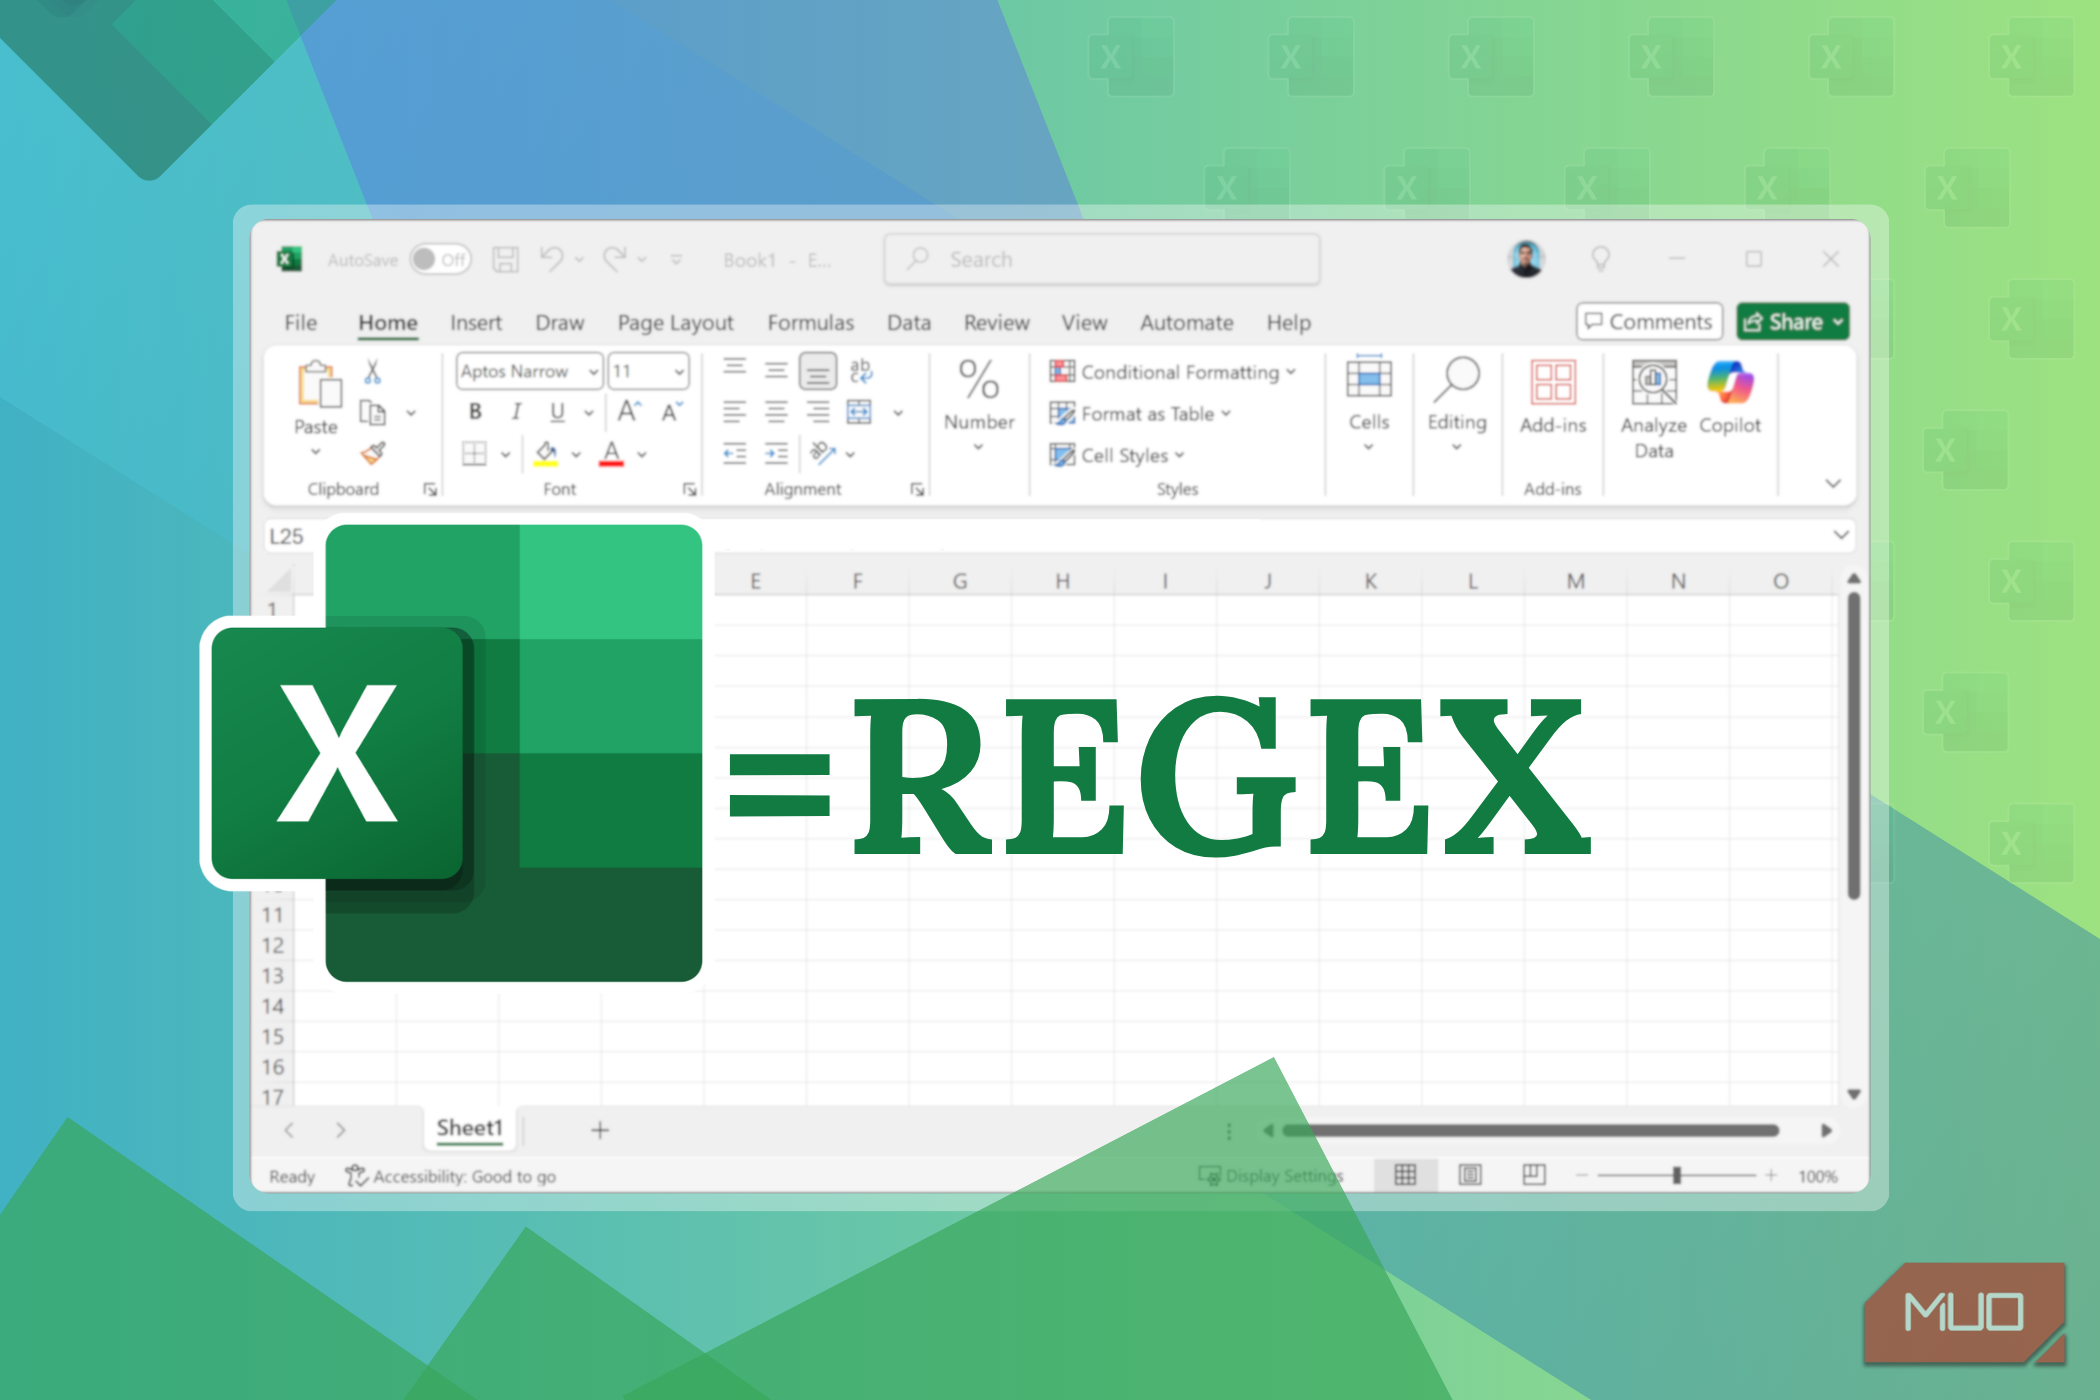Click the Paste clipboard icon
Viewport: 2100px width, 1400px height.
tap(318, 384)
